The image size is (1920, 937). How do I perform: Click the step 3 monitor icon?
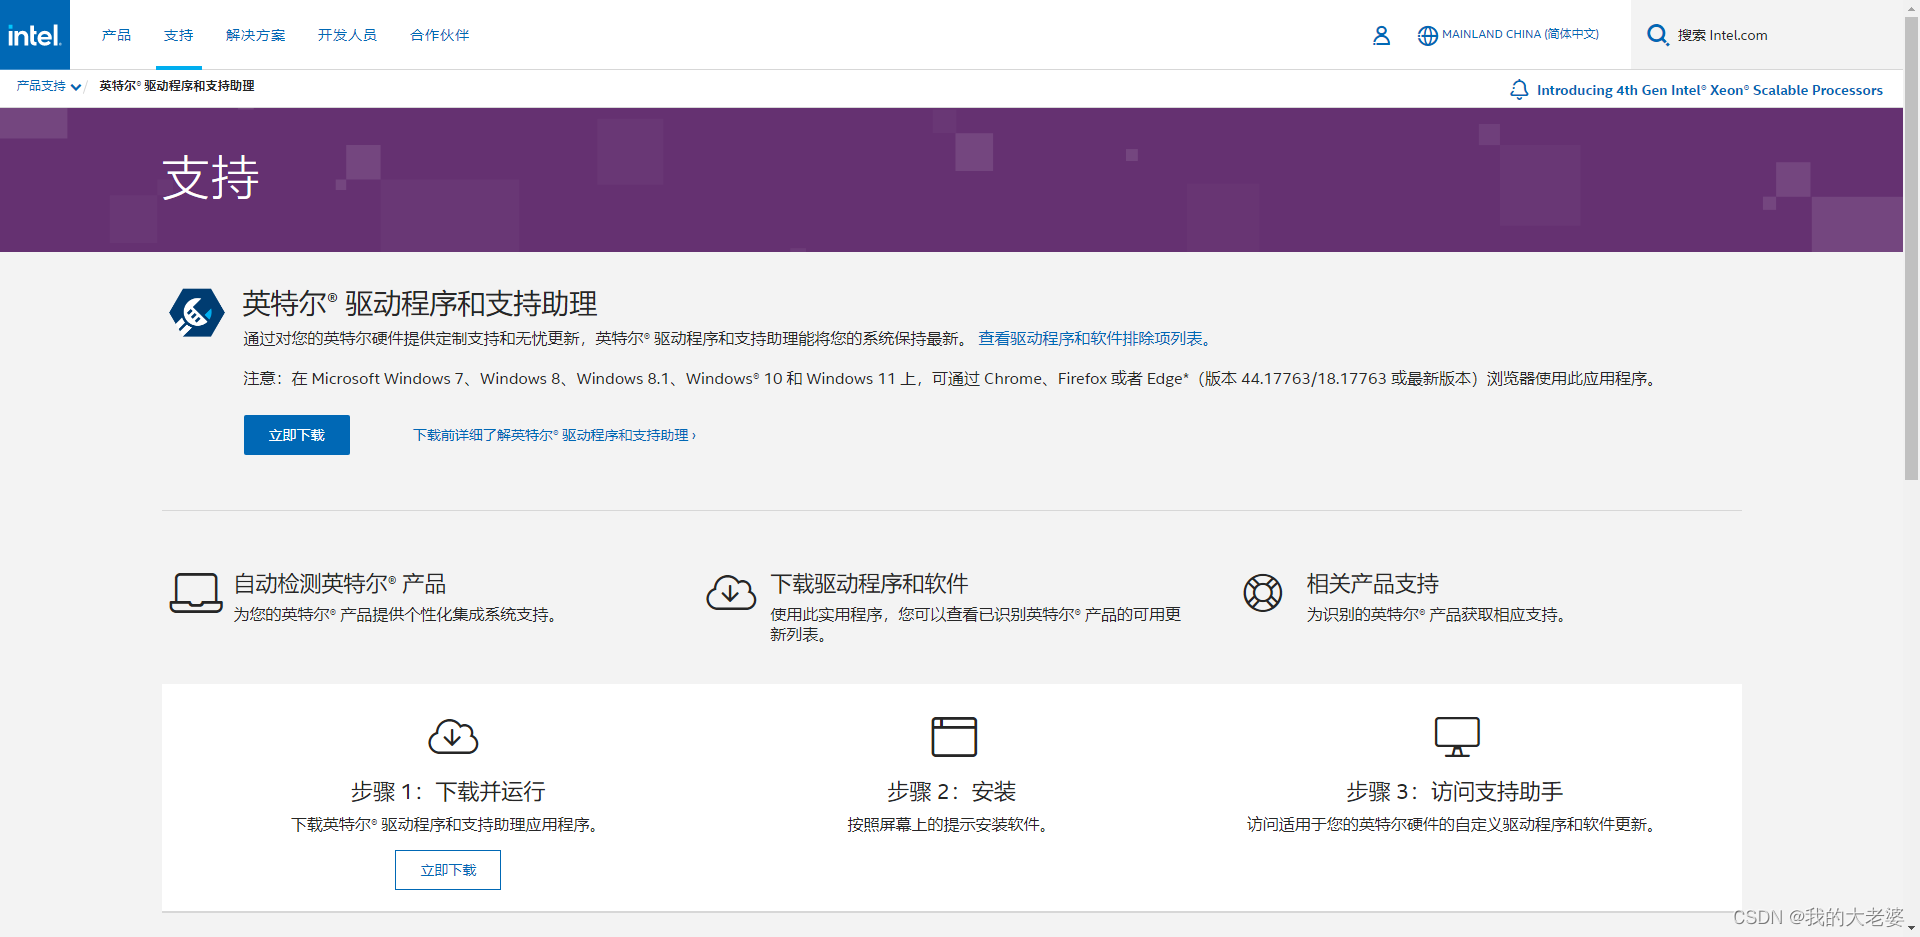1457,737
